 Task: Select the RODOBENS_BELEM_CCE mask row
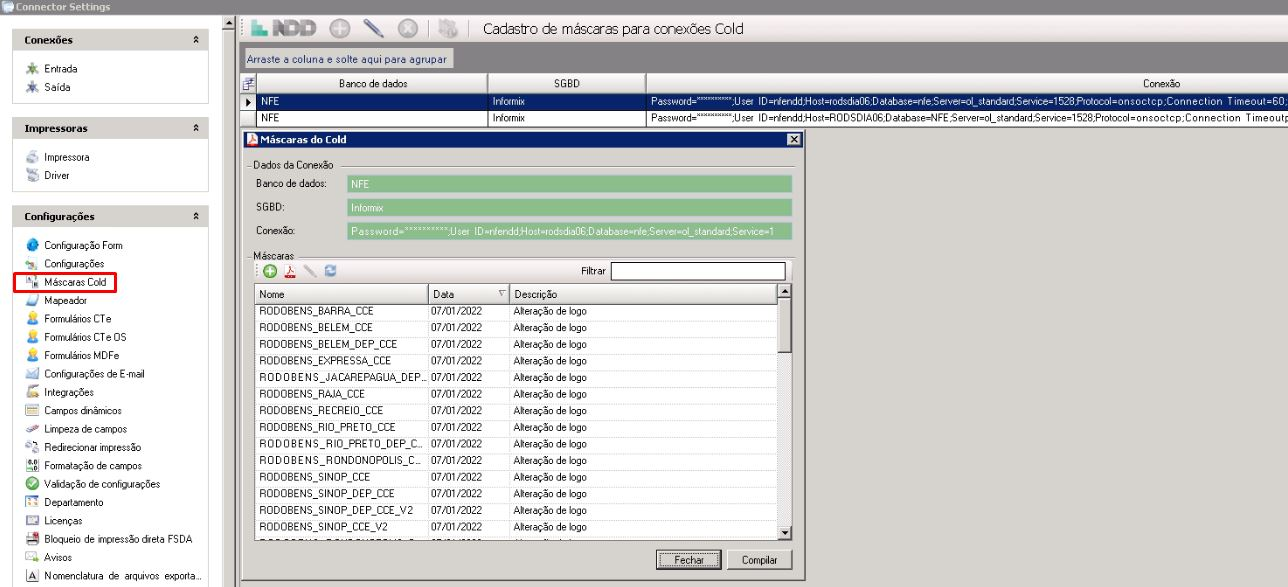click(x=316, y=327)
